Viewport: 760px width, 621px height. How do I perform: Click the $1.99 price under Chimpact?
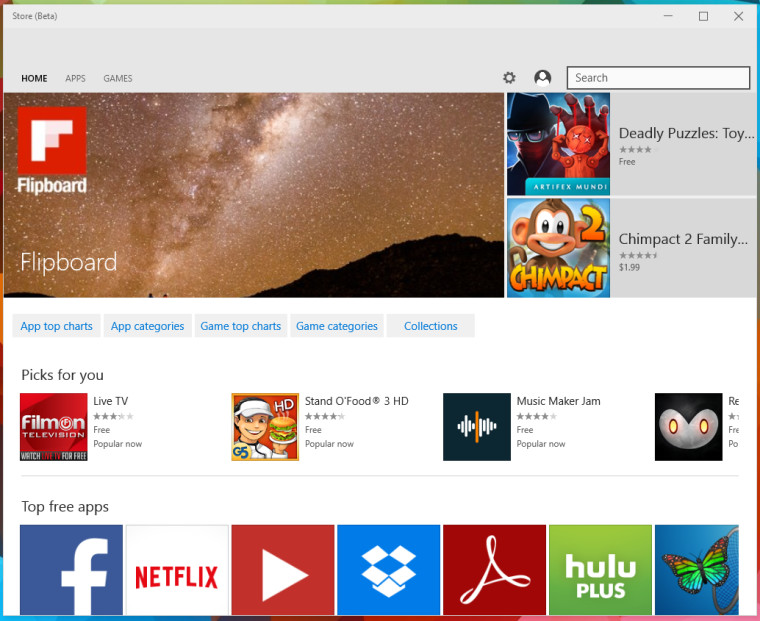(x=629, y=267)
